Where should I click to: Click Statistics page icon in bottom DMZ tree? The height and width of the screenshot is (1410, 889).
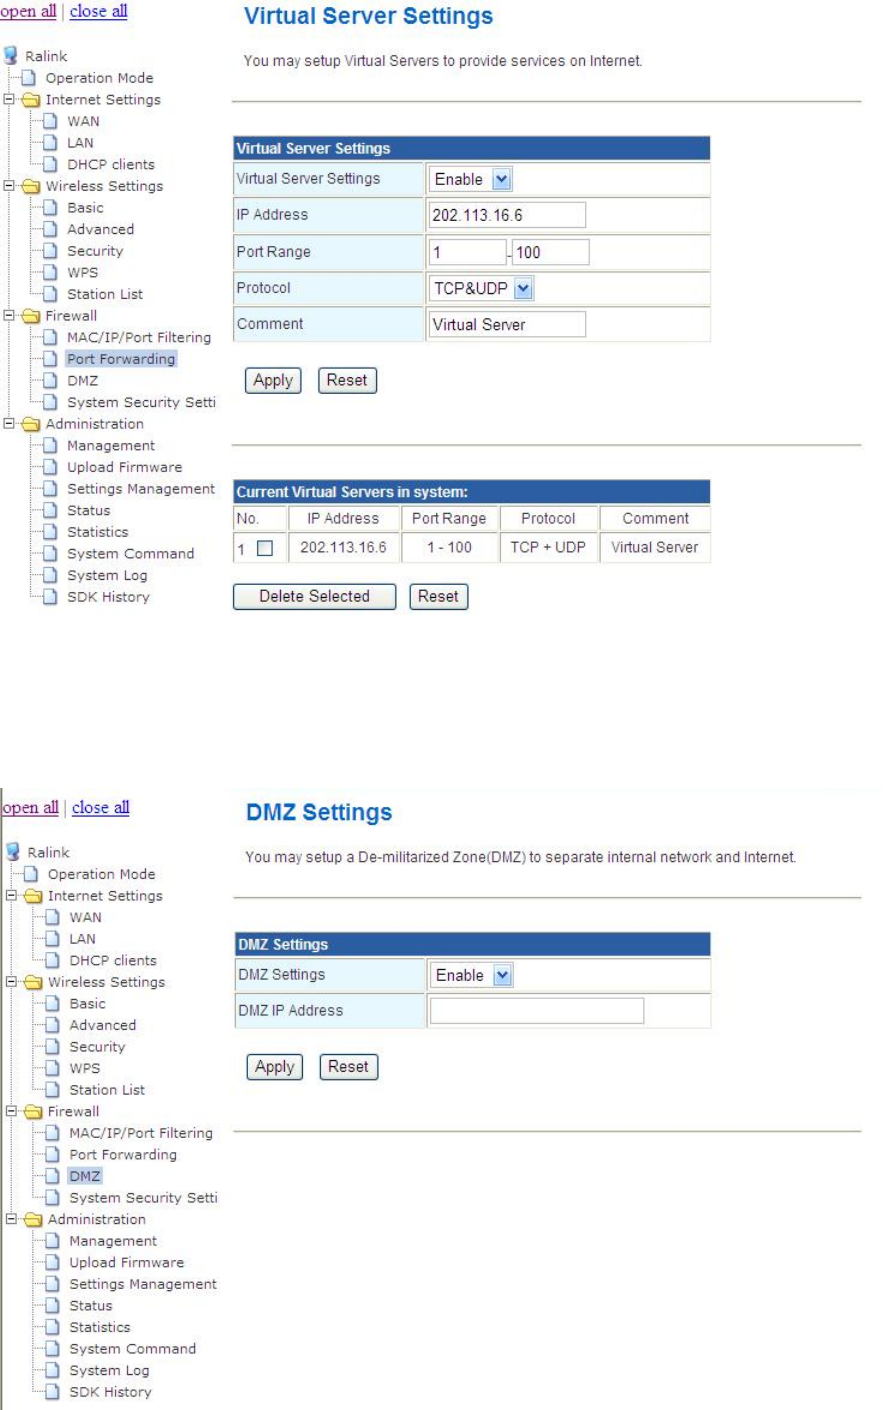53,1327
